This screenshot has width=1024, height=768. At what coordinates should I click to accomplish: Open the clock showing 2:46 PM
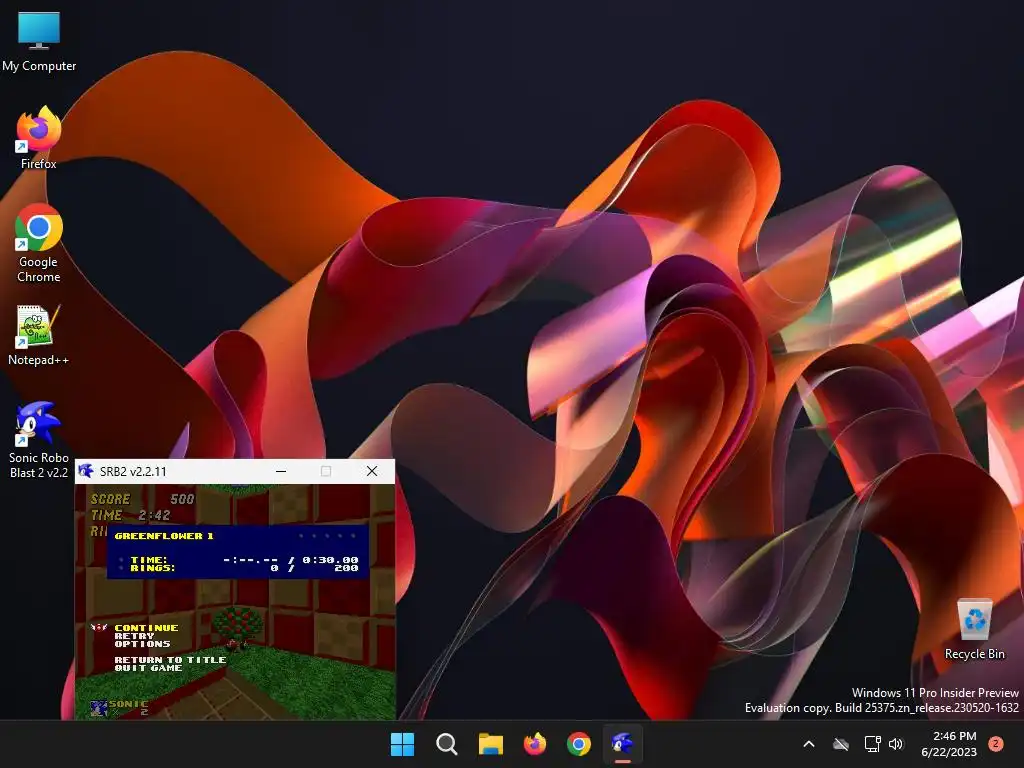pyautogui.click(x=949, y=744)
